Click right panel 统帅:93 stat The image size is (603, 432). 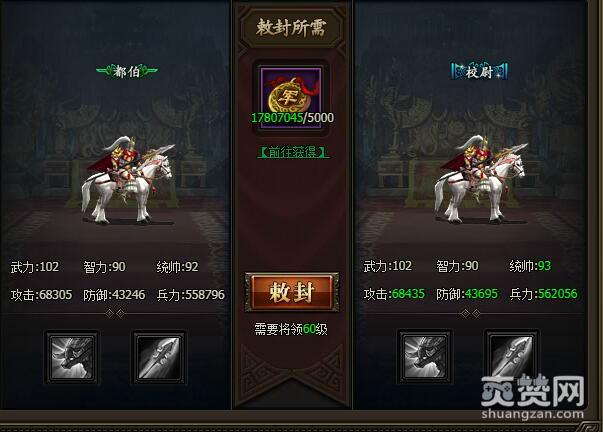(x=530, y=266)
